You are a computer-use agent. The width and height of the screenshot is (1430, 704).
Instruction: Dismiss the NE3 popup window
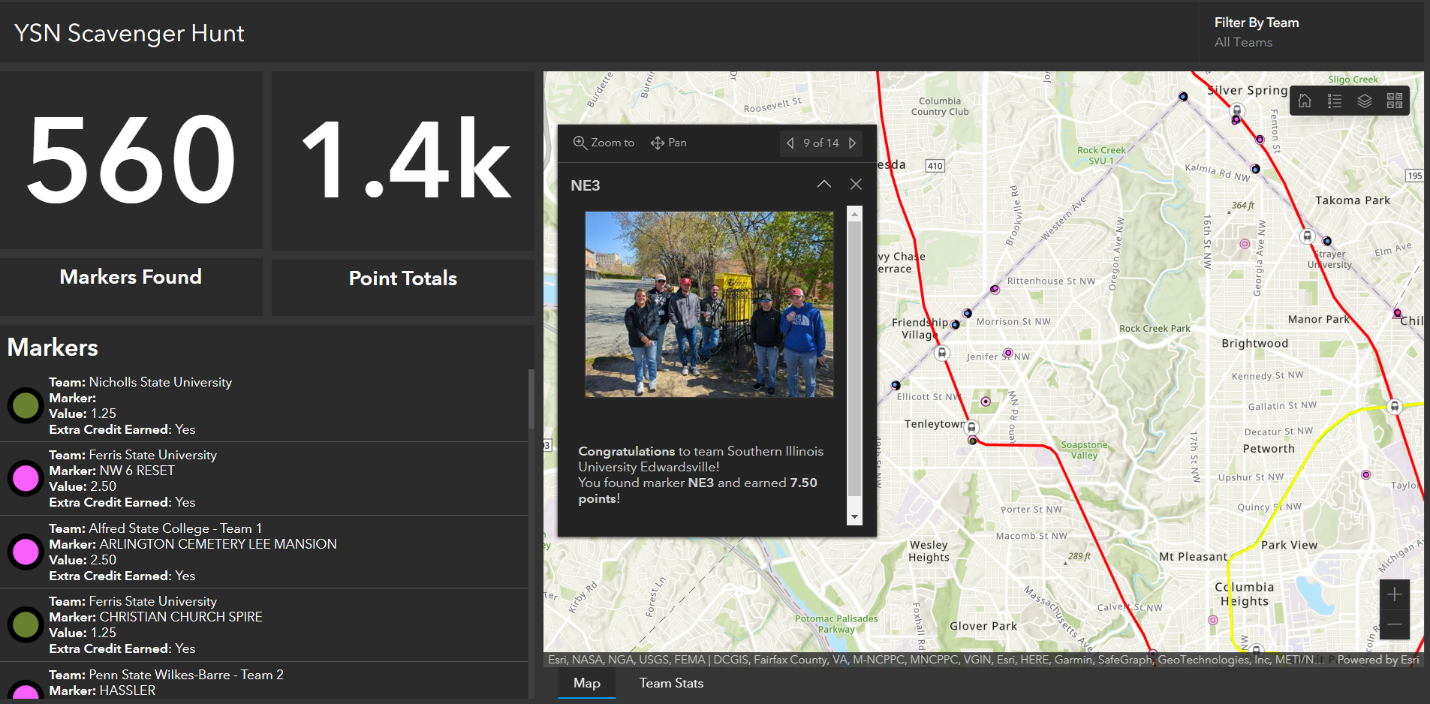(x=855, y=184)
